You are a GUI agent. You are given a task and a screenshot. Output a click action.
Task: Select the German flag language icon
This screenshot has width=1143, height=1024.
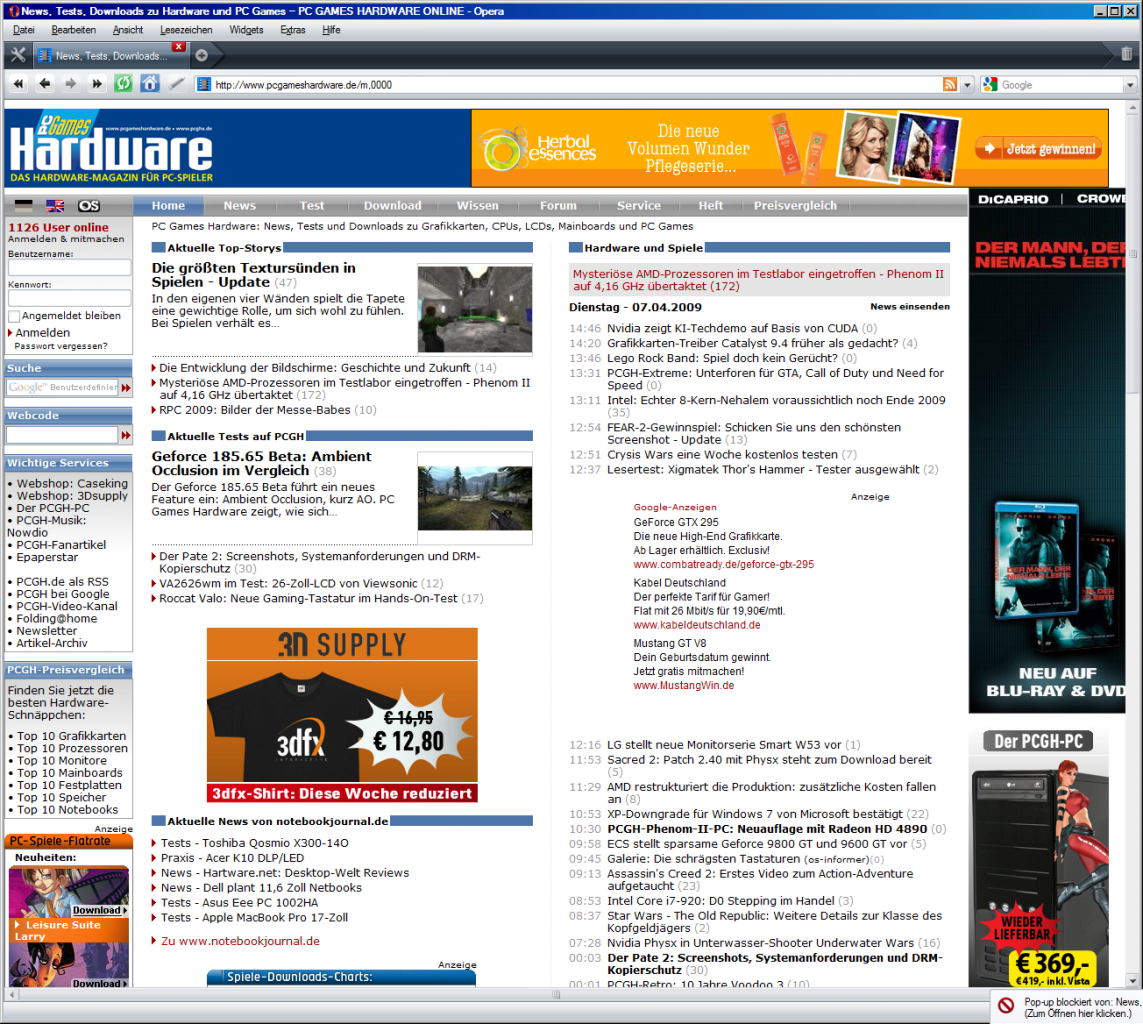(x=23, y=206)
